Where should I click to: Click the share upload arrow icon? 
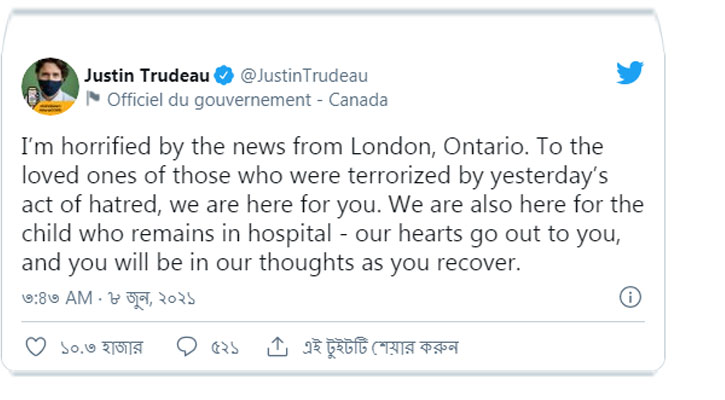point(276,346)
